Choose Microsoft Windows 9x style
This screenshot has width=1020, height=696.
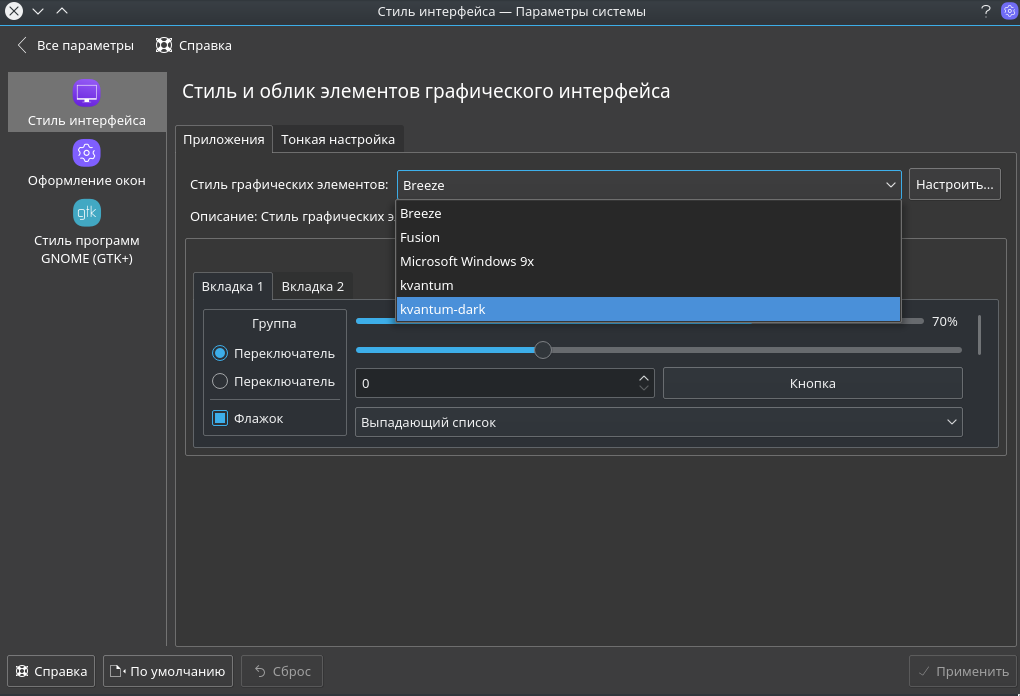coord(648,261)
